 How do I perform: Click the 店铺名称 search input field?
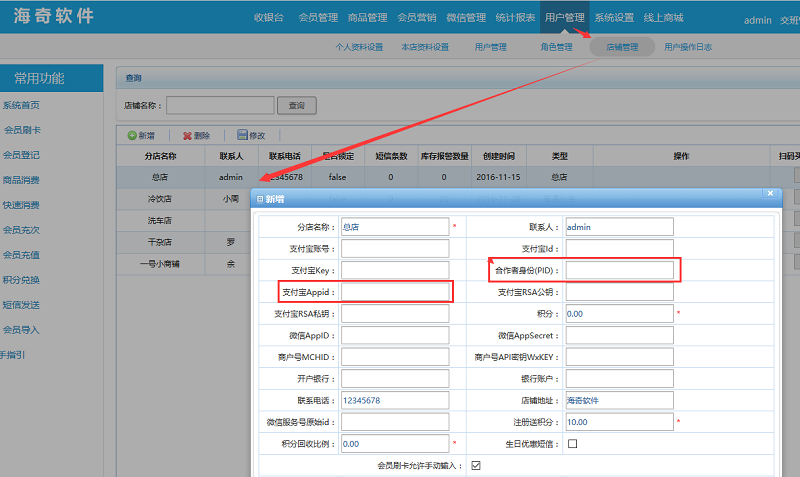point(220,105)
